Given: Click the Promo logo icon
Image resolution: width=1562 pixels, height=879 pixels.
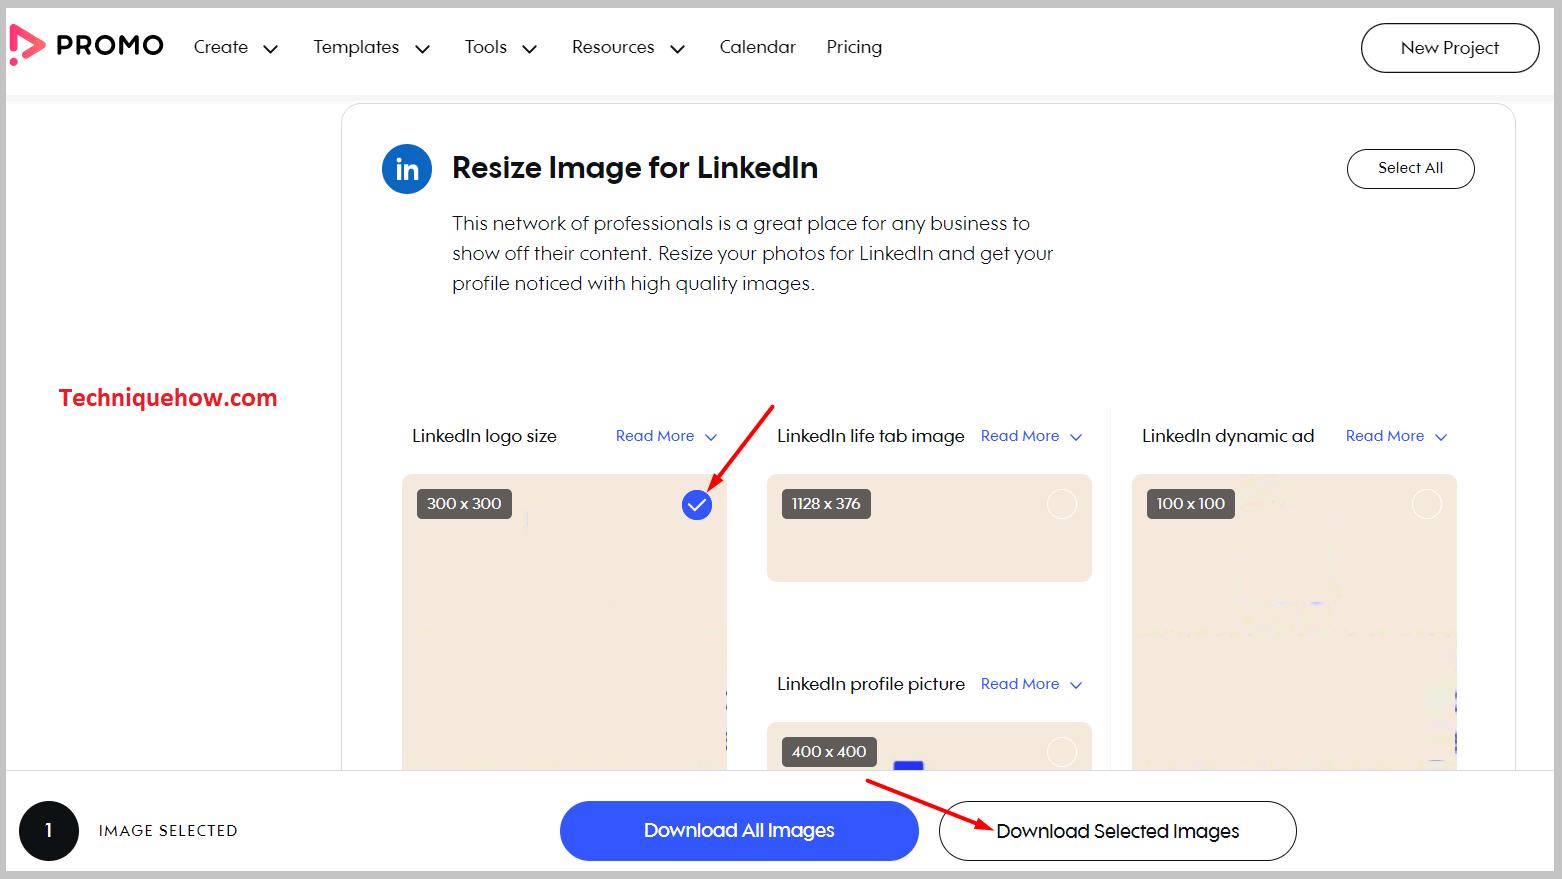Looking at the screenshot, I should 27,46.
